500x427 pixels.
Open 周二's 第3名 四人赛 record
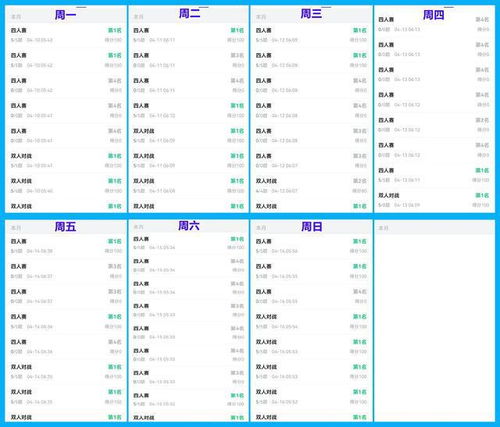[189, 60]
